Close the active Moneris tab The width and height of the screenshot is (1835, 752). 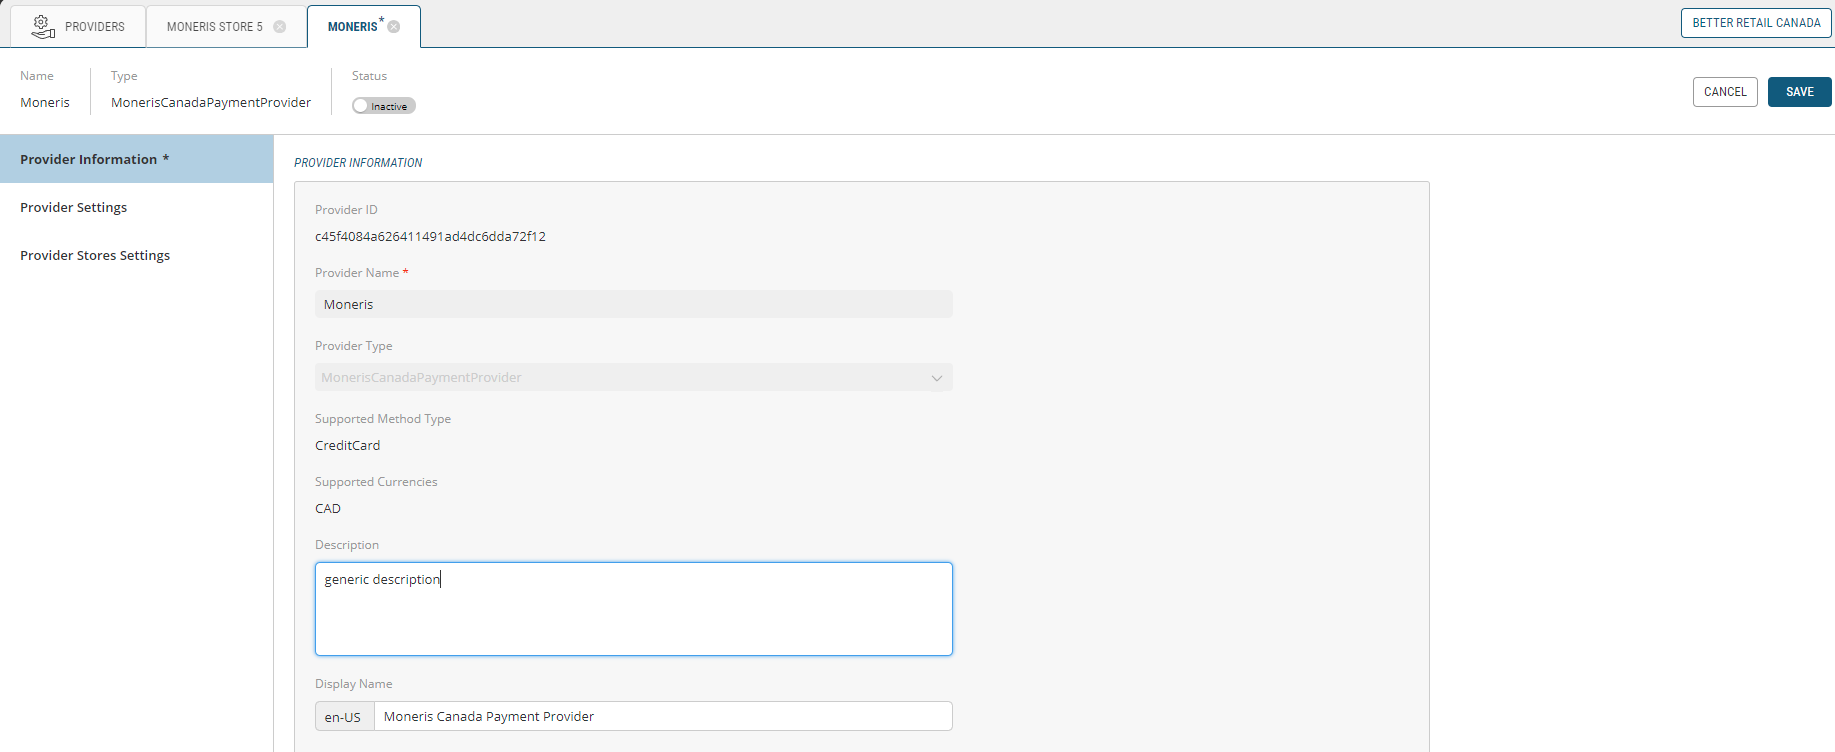pyautogui.click(x=394, y=27)
